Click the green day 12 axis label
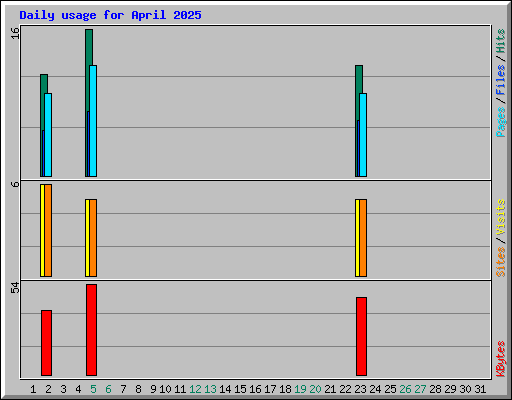This screenshot has width=512, height=400. (195, 389)
